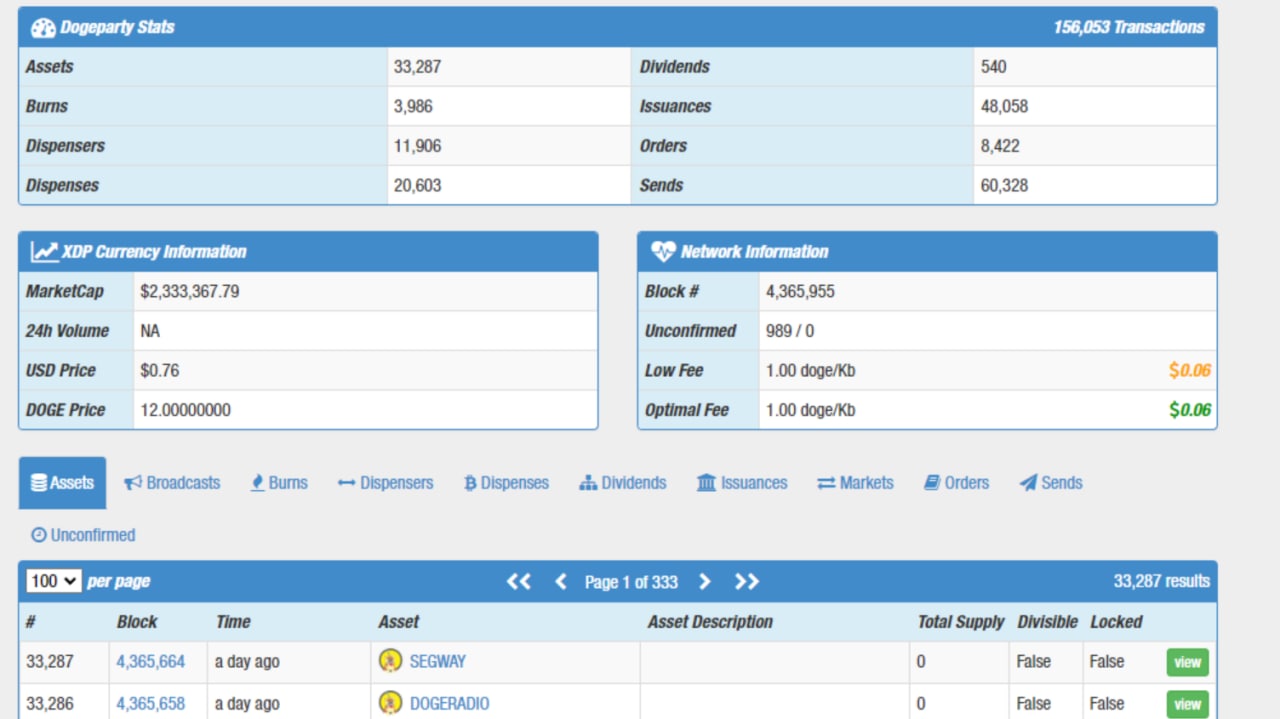Go to the next page arrow
Screen dimensions: 1280x719
coord(705,582)
